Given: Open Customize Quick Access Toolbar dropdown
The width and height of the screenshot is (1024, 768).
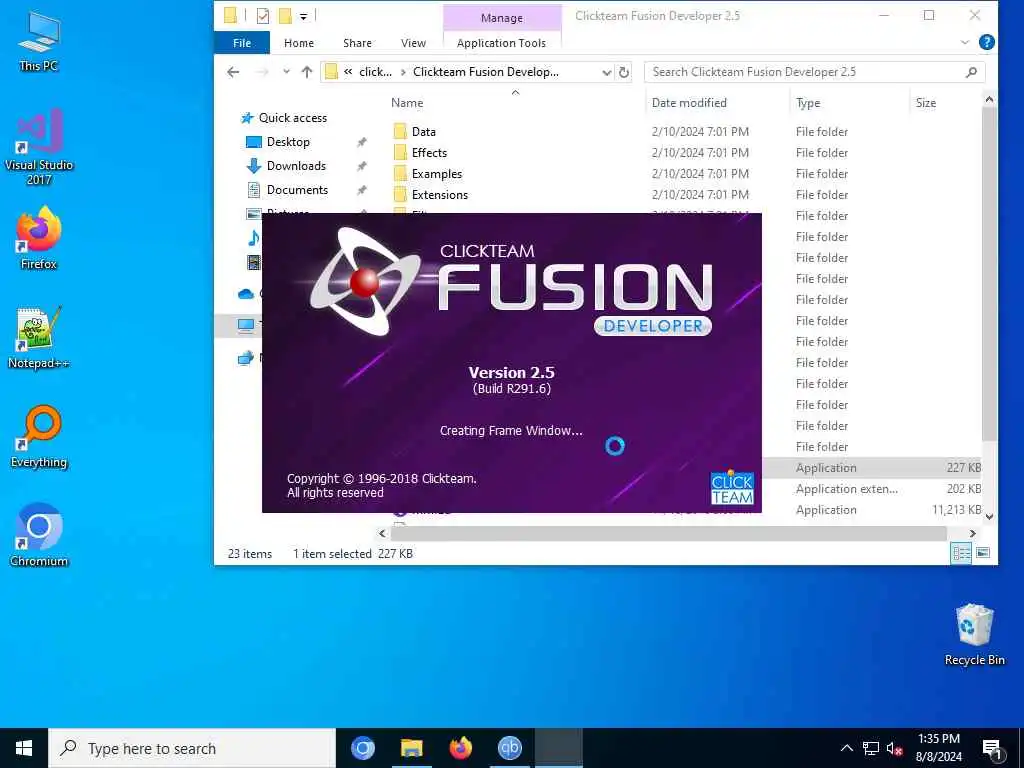Looking at the screenshot, I should [304, 16].
